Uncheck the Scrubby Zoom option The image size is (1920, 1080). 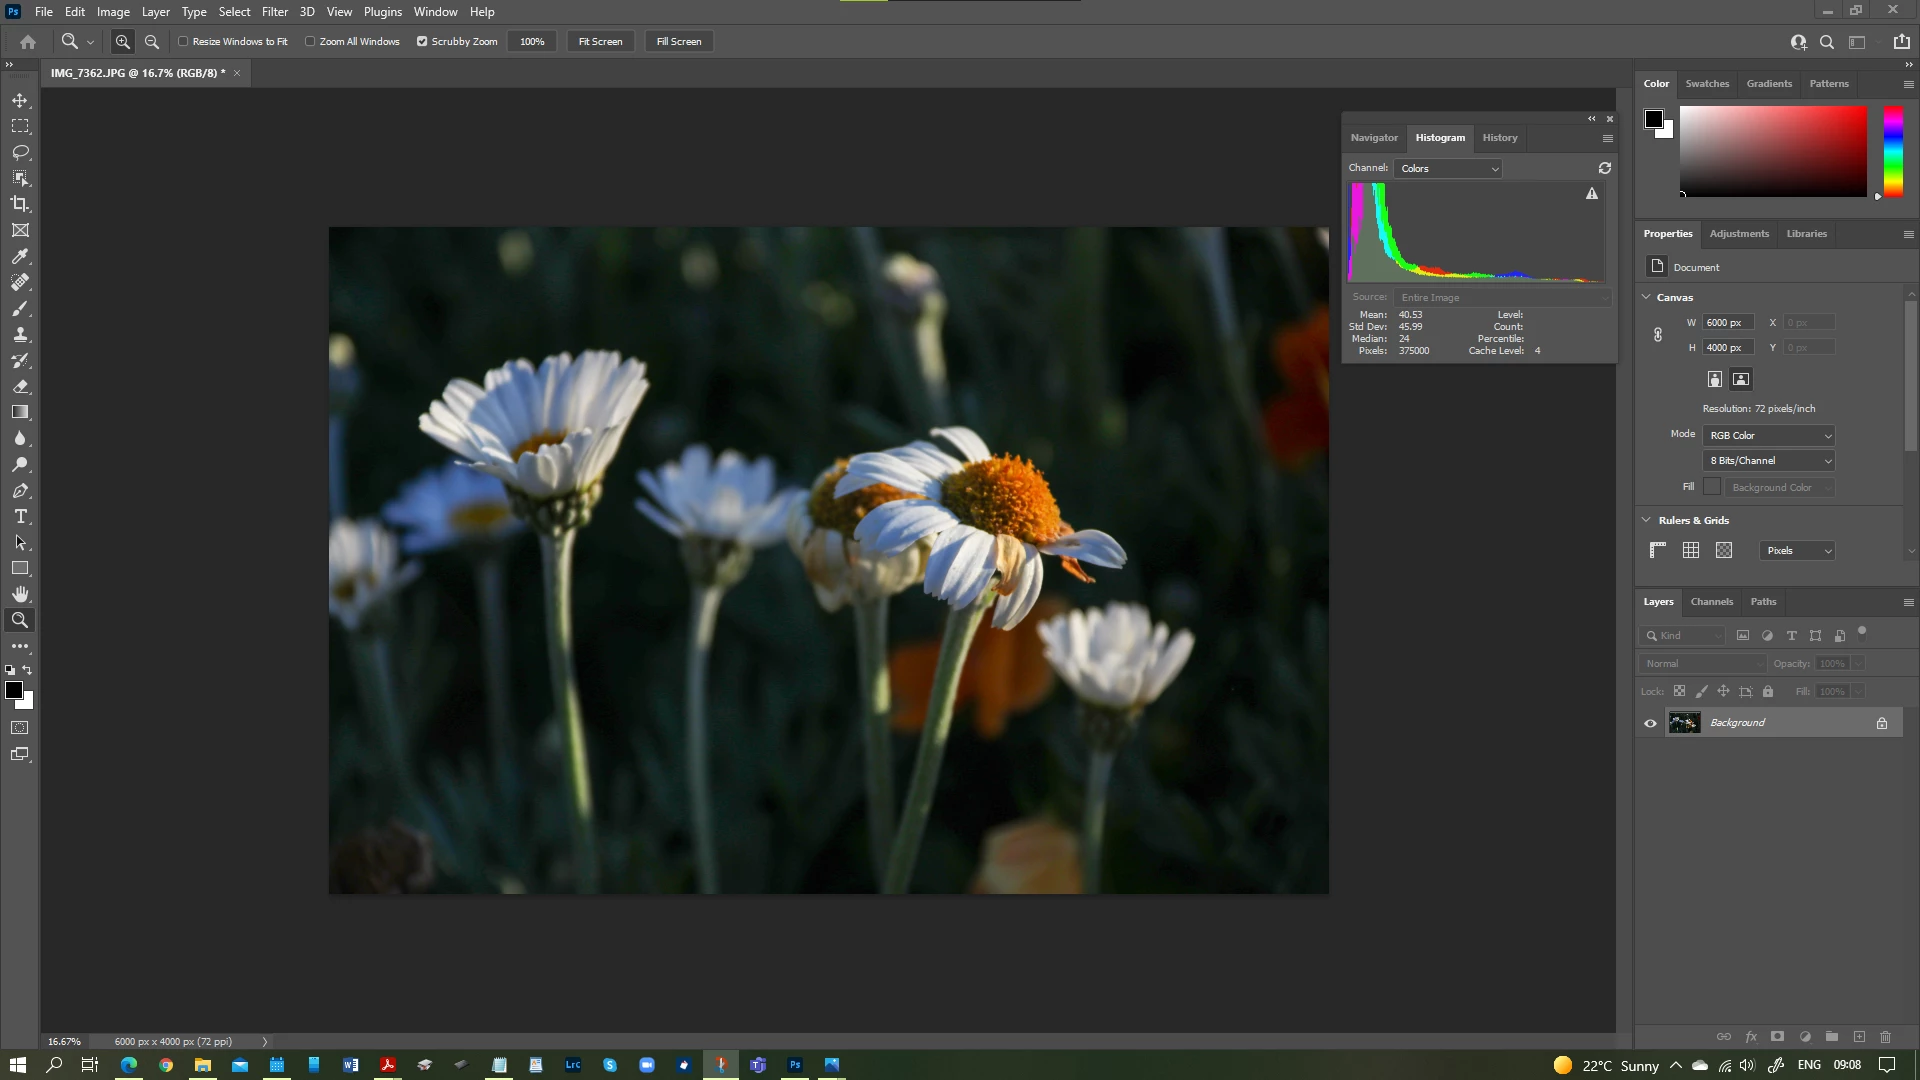(x=422, y=42)
